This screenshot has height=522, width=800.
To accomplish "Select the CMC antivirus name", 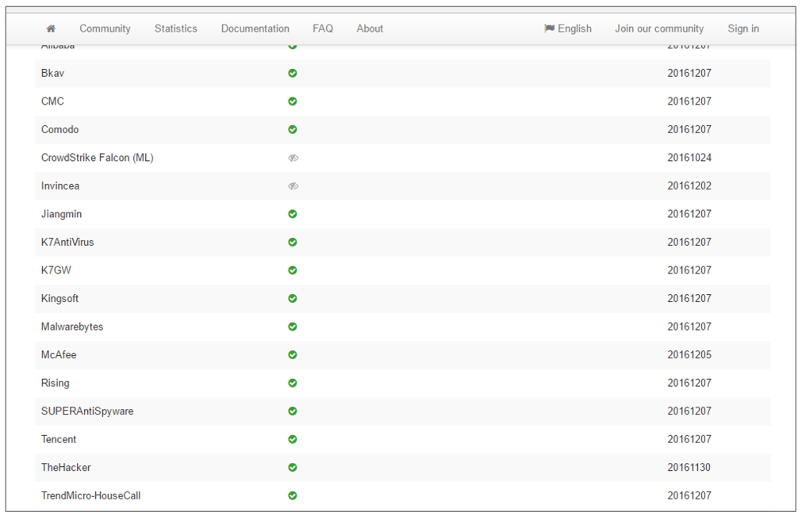I will click(x=53, y=101).
